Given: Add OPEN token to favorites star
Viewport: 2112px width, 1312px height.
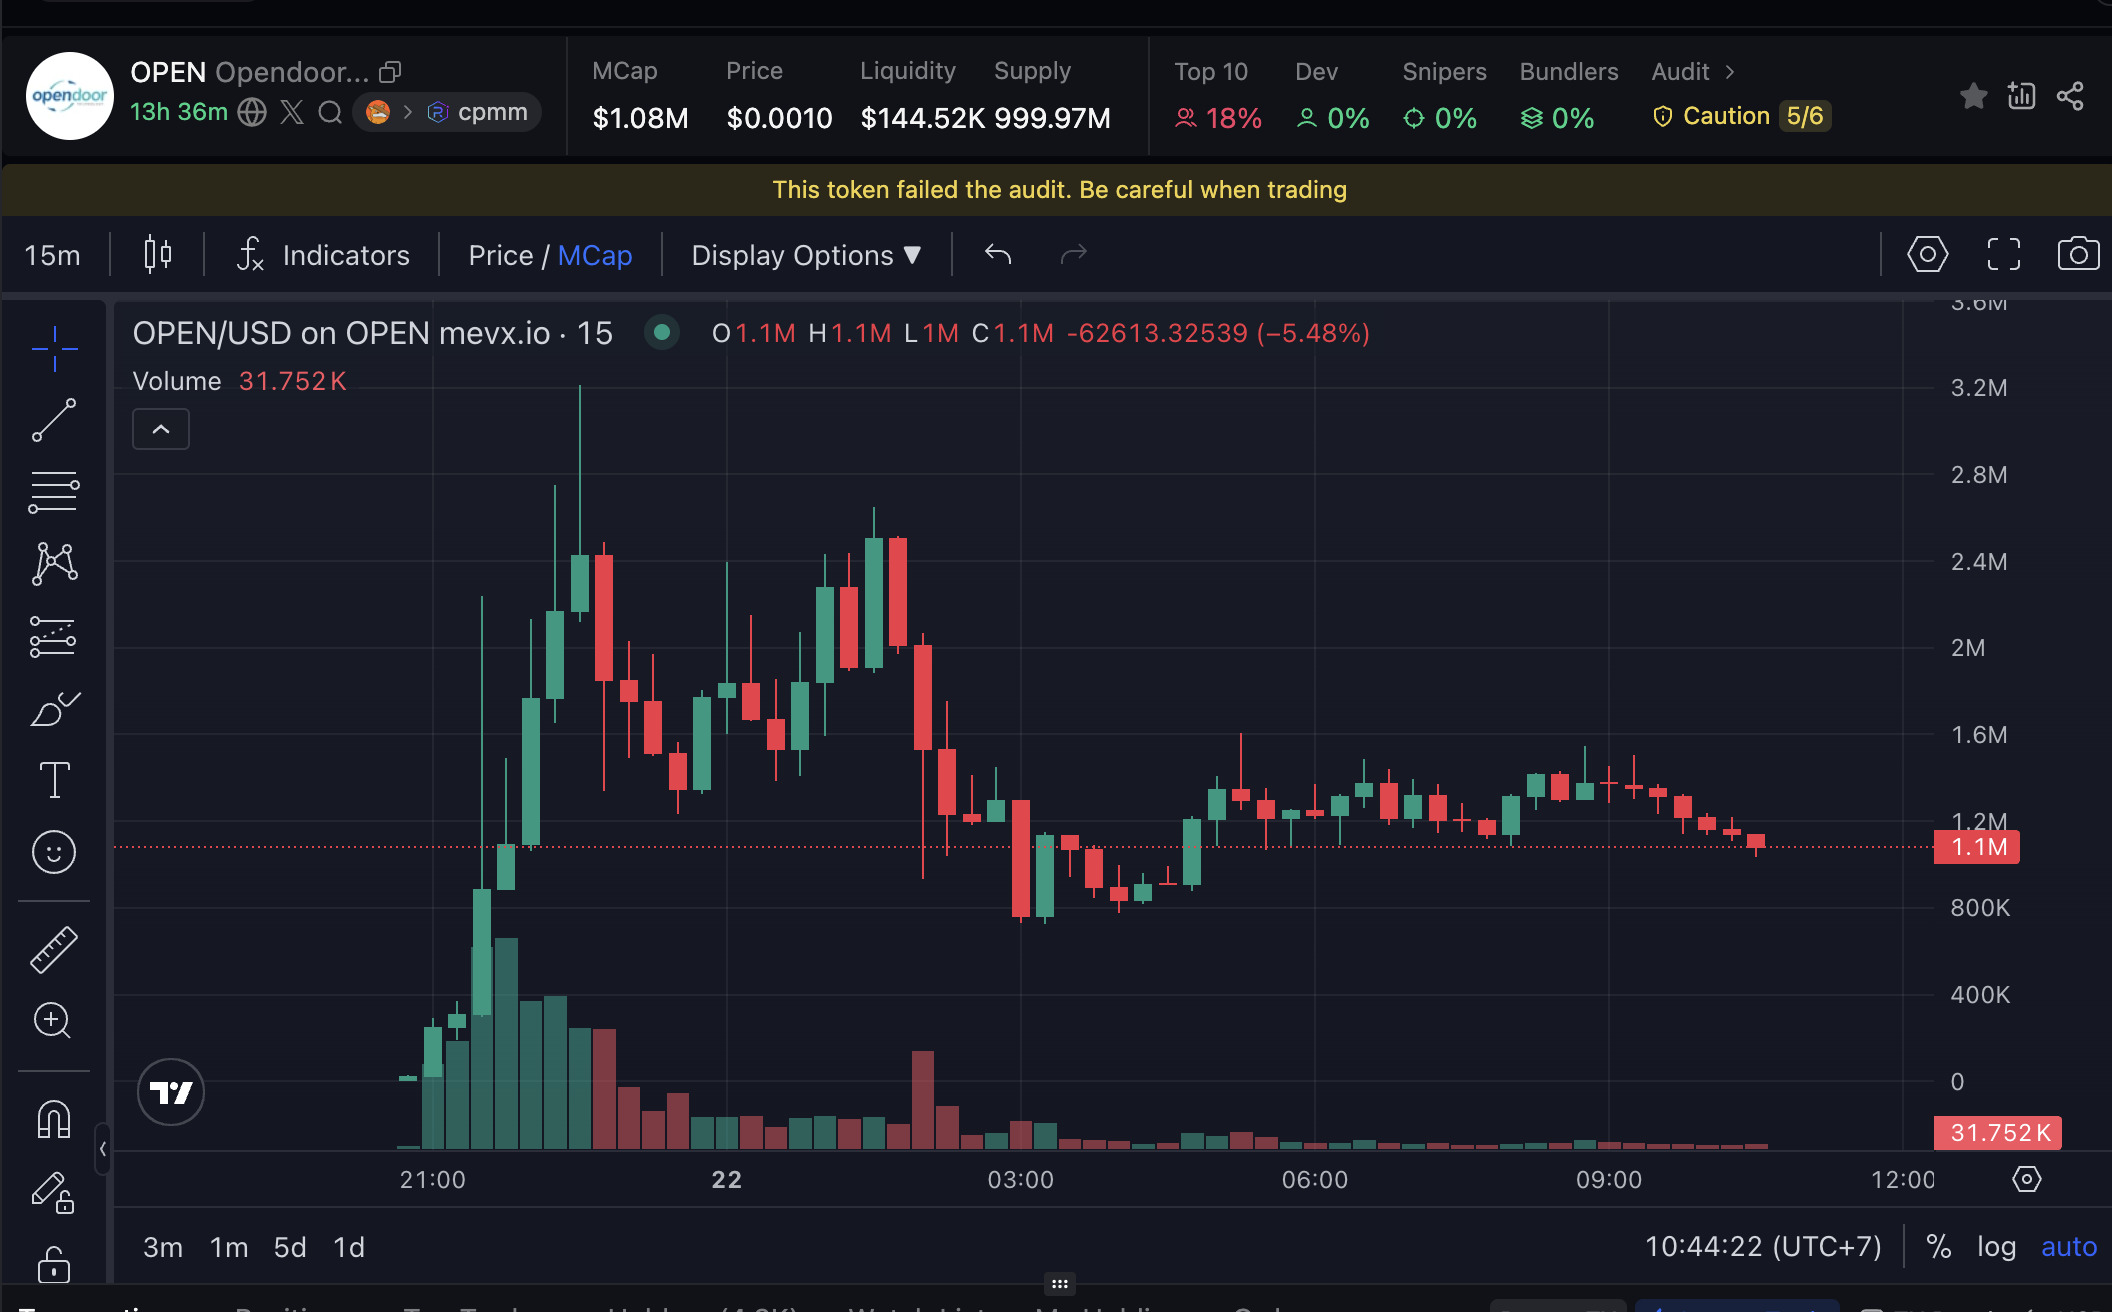Looking at the screenshot, I should (1973, 96).
